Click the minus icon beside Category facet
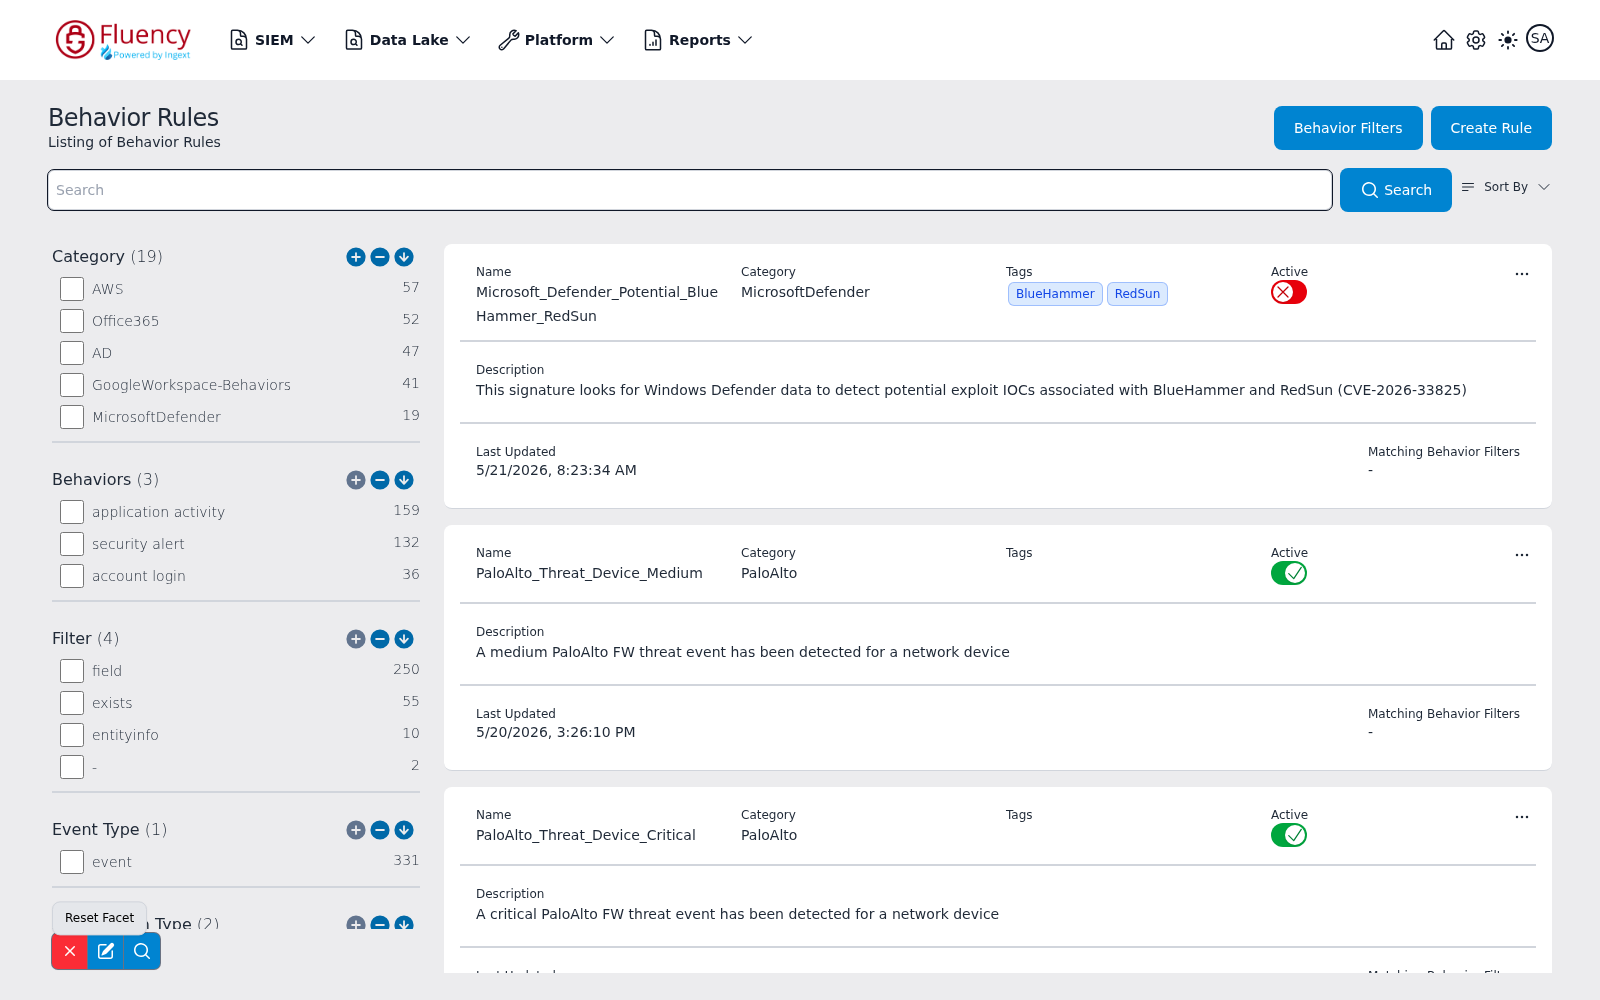 380,257
